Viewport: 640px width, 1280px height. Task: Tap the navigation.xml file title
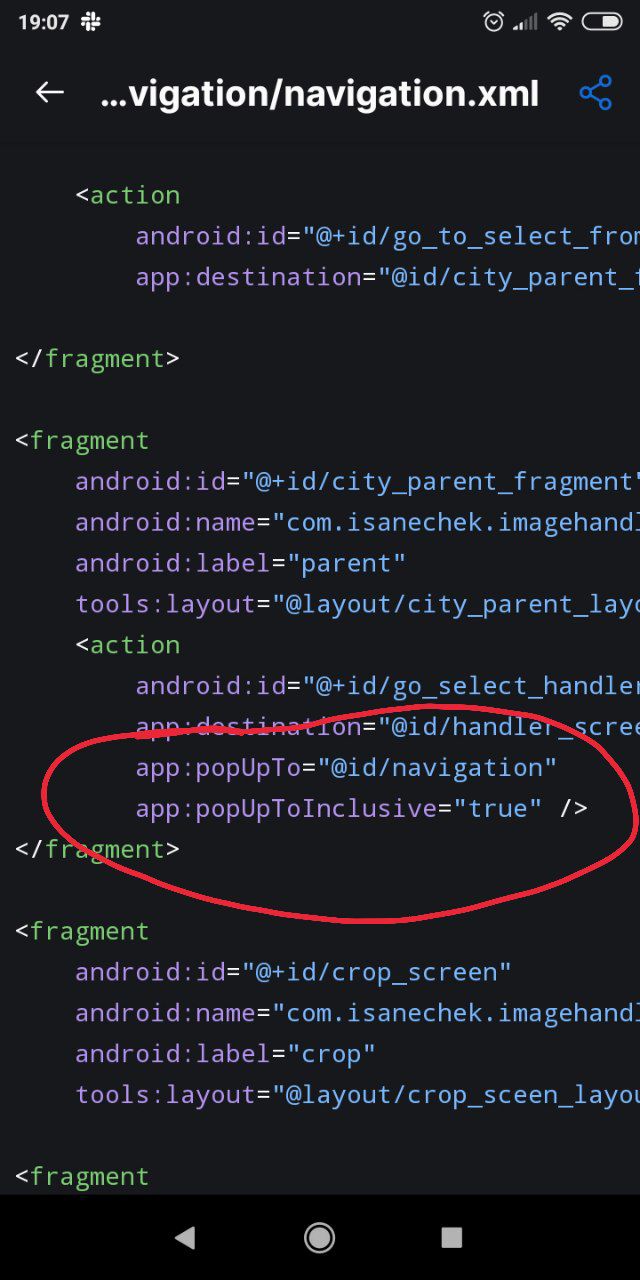coord(320,94)
